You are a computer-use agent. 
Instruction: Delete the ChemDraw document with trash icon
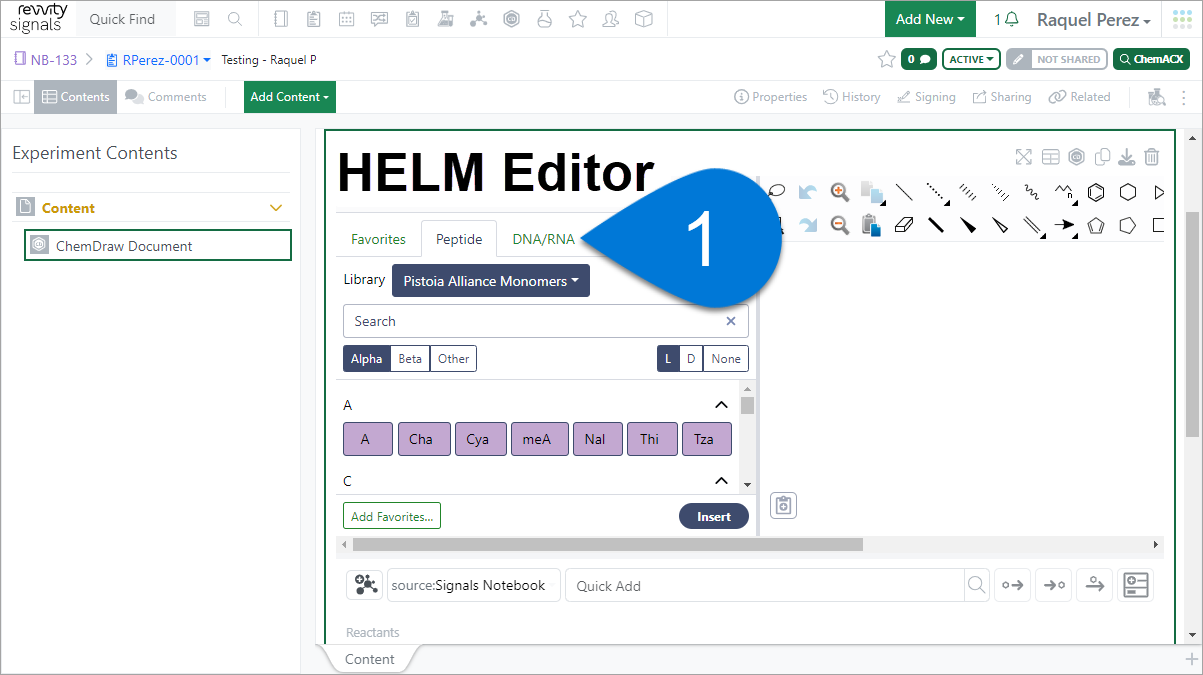click(x=1152, y=157)
